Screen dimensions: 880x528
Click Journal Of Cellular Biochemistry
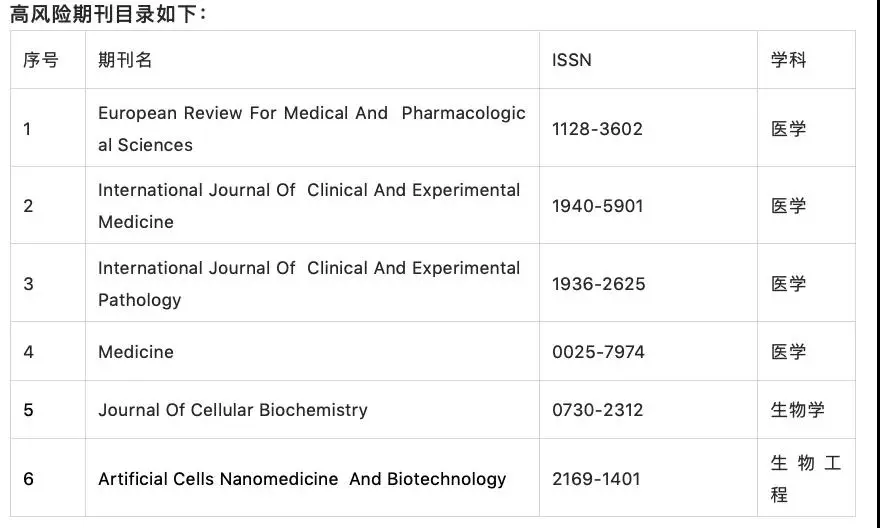coord(233,410)
